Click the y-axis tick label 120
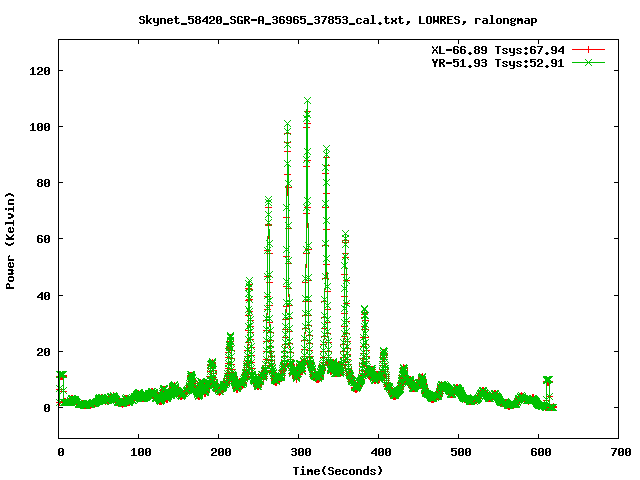640x480 pixels. click(x=40, y=71)
